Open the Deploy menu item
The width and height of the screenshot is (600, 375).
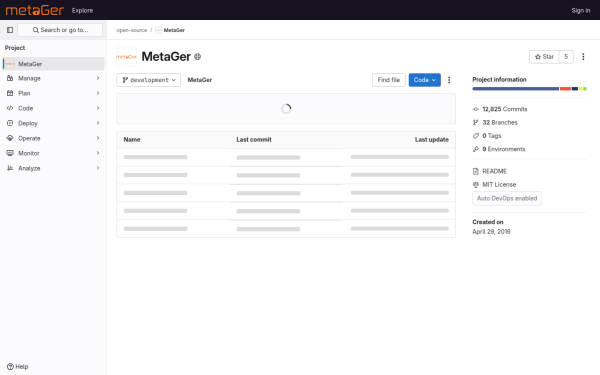(x=53, y=123)
